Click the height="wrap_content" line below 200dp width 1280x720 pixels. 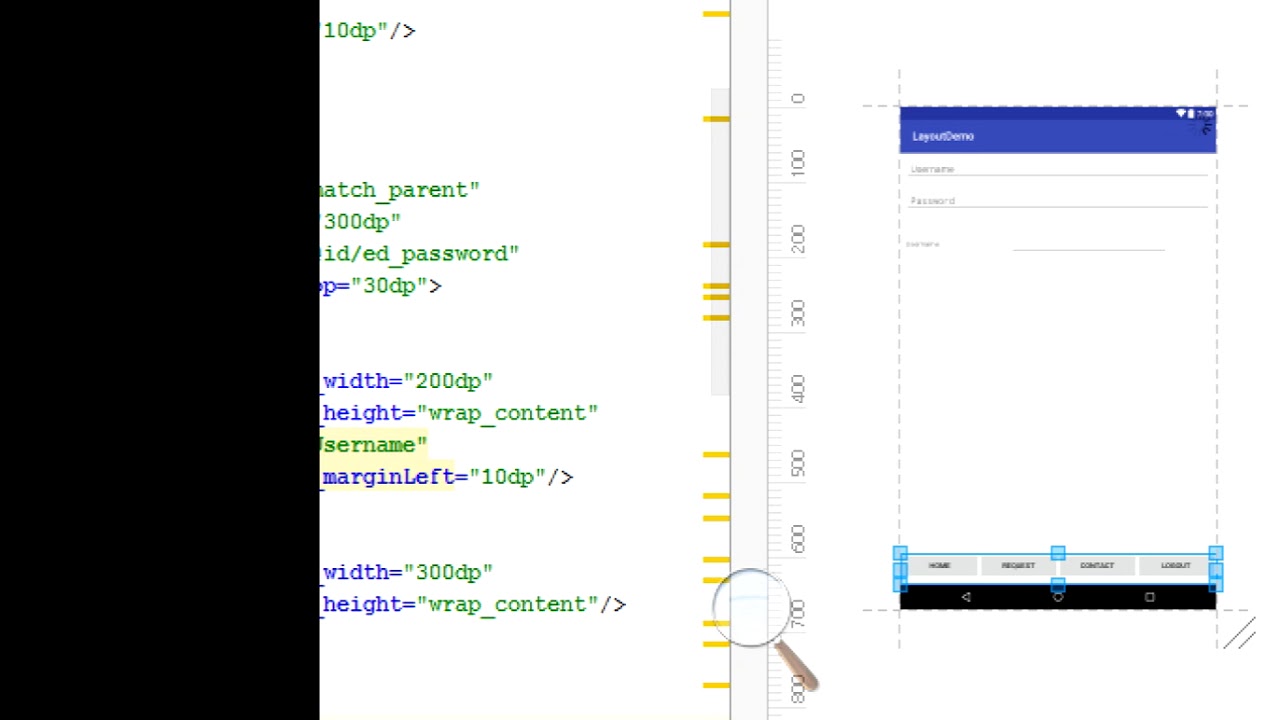tap(460, 413)
